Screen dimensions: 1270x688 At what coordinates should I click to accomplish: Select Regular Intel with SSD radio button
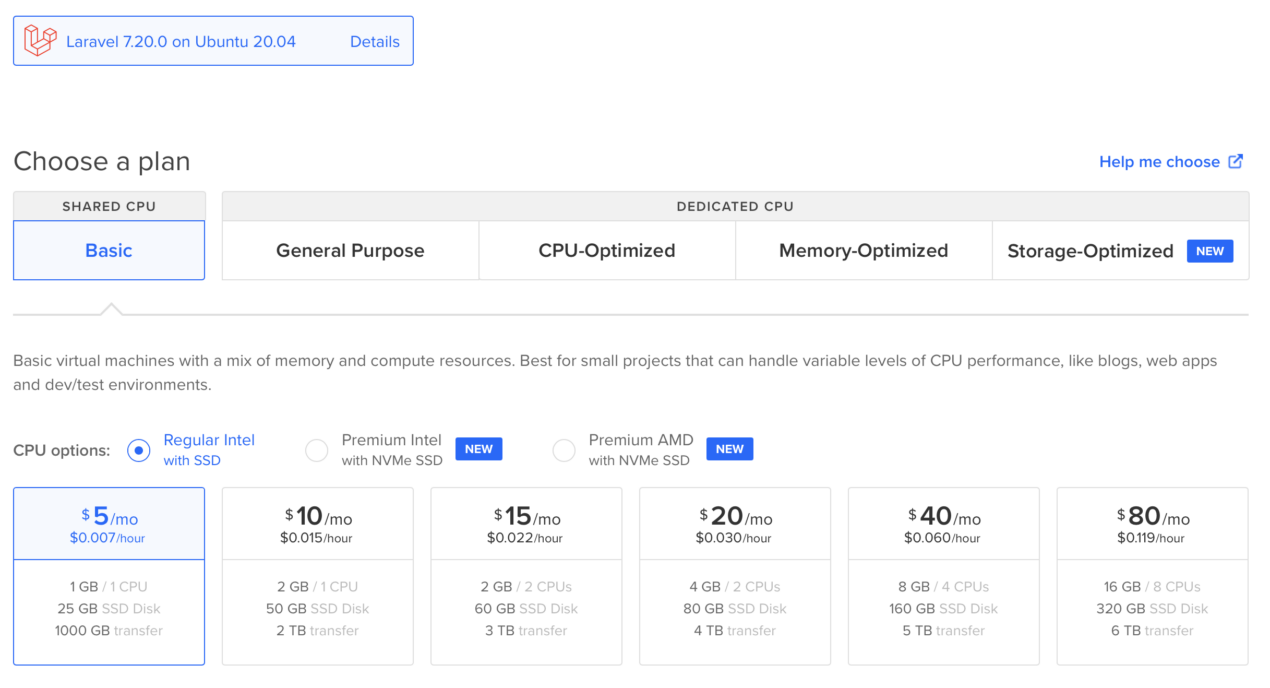[x=138, y=451]
